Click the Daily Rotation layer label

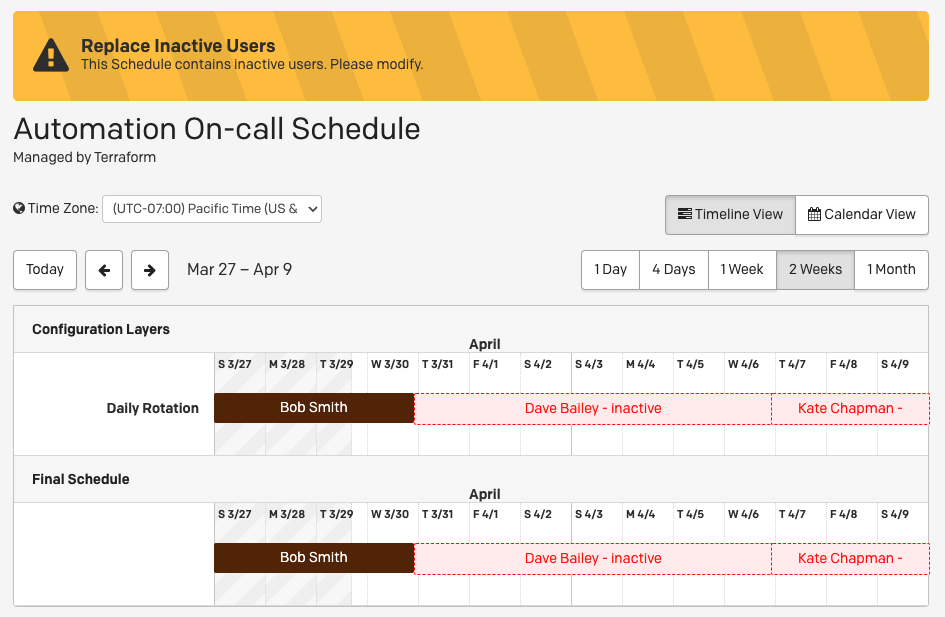[x=152, y=409]
